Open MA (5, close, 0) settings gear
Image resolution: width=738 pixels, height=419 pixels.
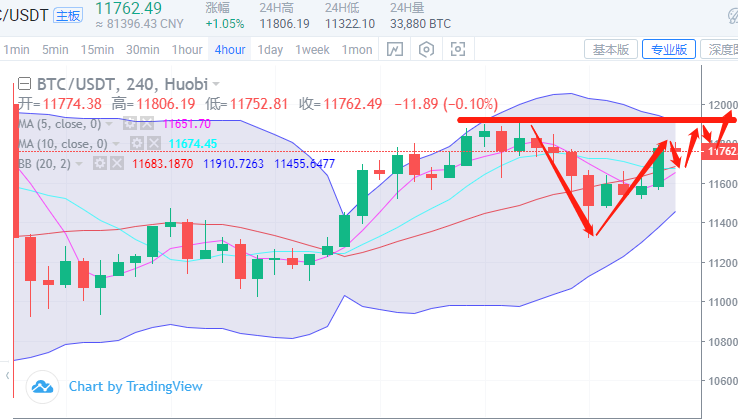coord(129,124)
